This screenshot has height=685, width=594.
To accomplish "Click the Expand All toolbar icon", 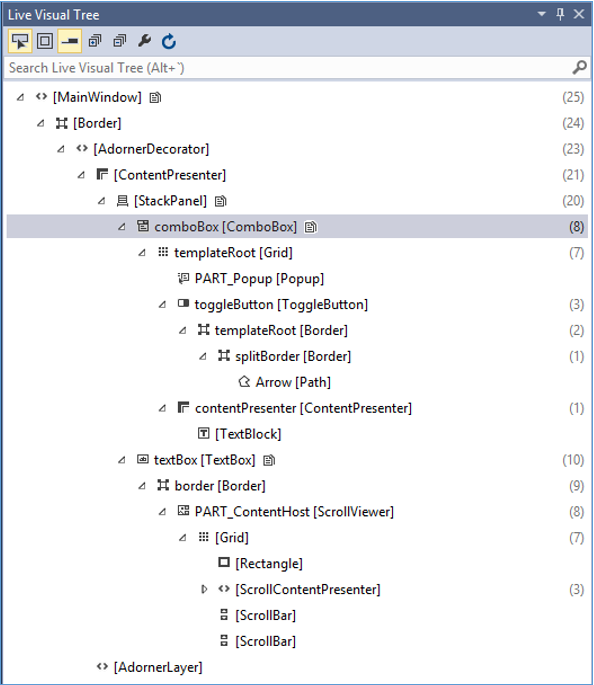I will [95, 42].
